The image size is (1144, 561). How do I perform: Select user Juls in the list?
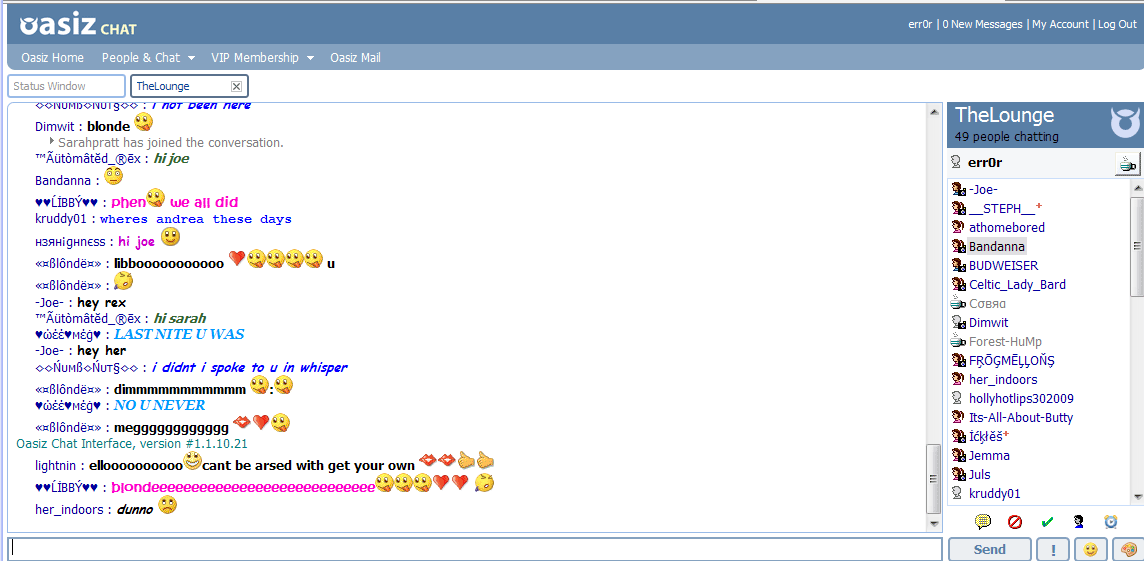coord(979,474)
